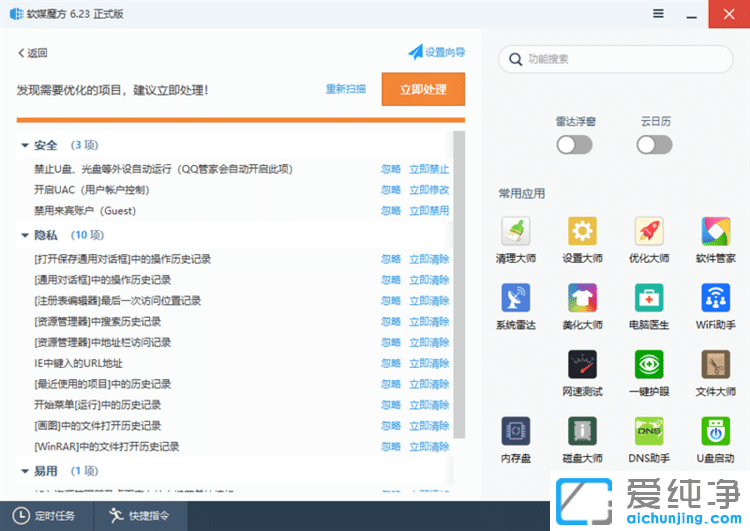Open the hamburger menu in title bar

pyautogui.click(x=658, y=14)
